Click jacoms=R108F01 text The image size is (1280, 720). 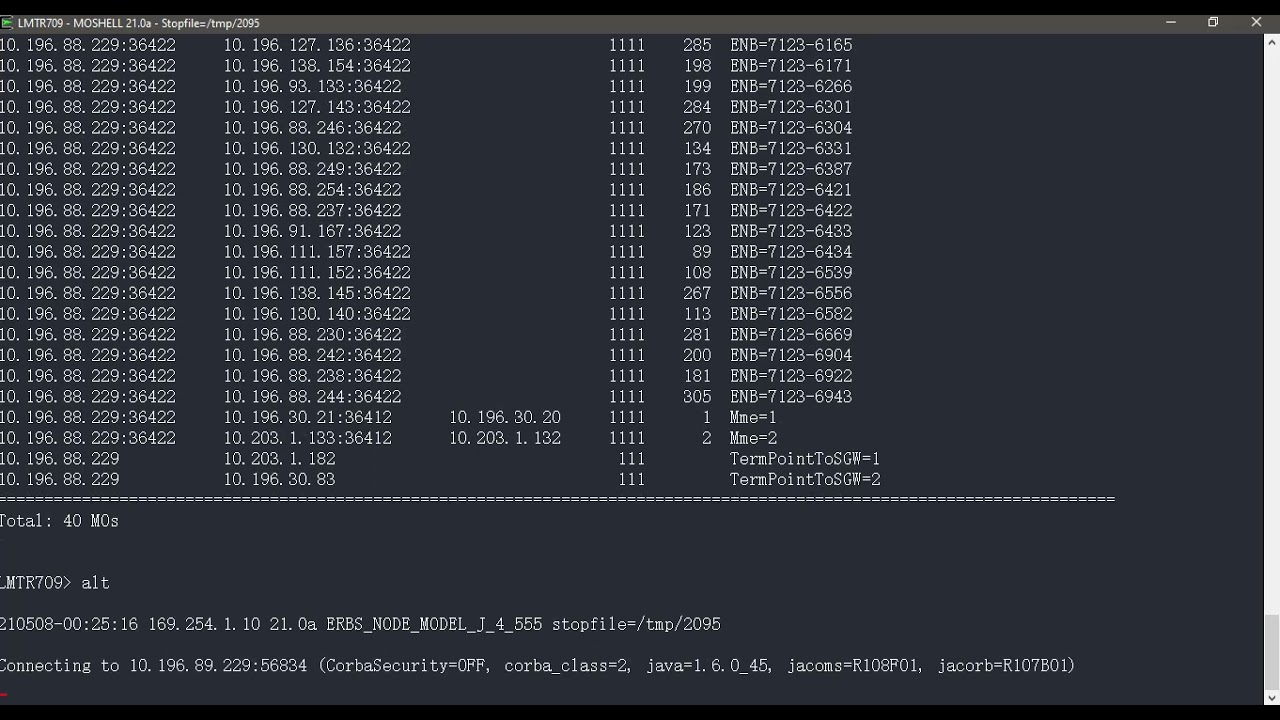tap(855, 665)
